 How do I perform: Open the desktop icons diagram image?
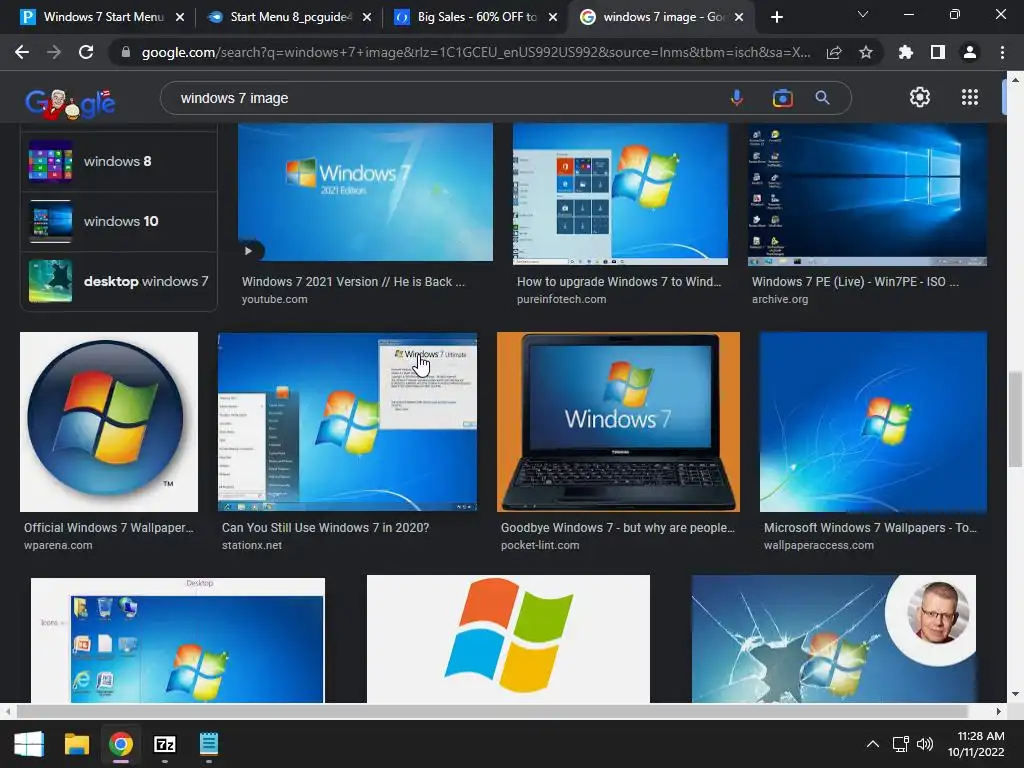click(178, 640)
